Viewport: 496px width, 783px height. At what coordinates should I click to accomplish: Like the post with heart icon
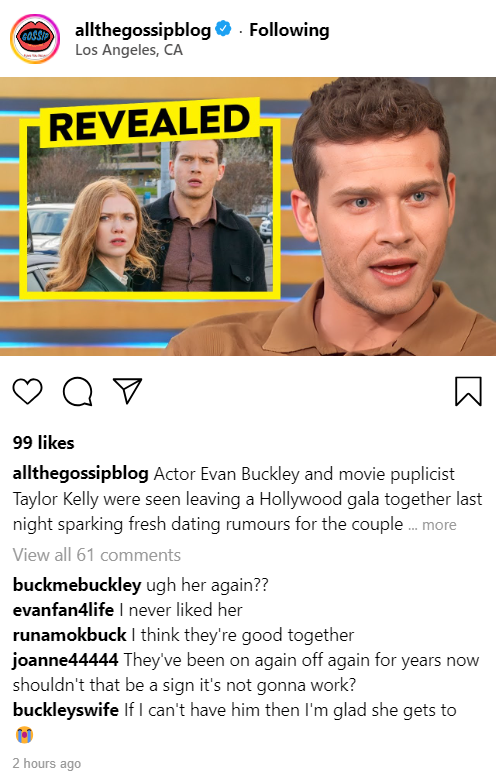coord(27,391)
